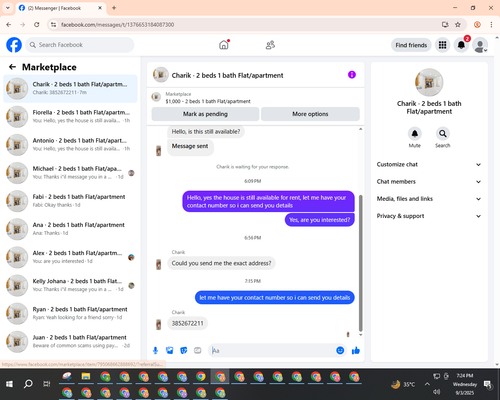Viewport: 500px width, 400px height.
Task: Expand Privacy & support section
Action: click(429, 216)
